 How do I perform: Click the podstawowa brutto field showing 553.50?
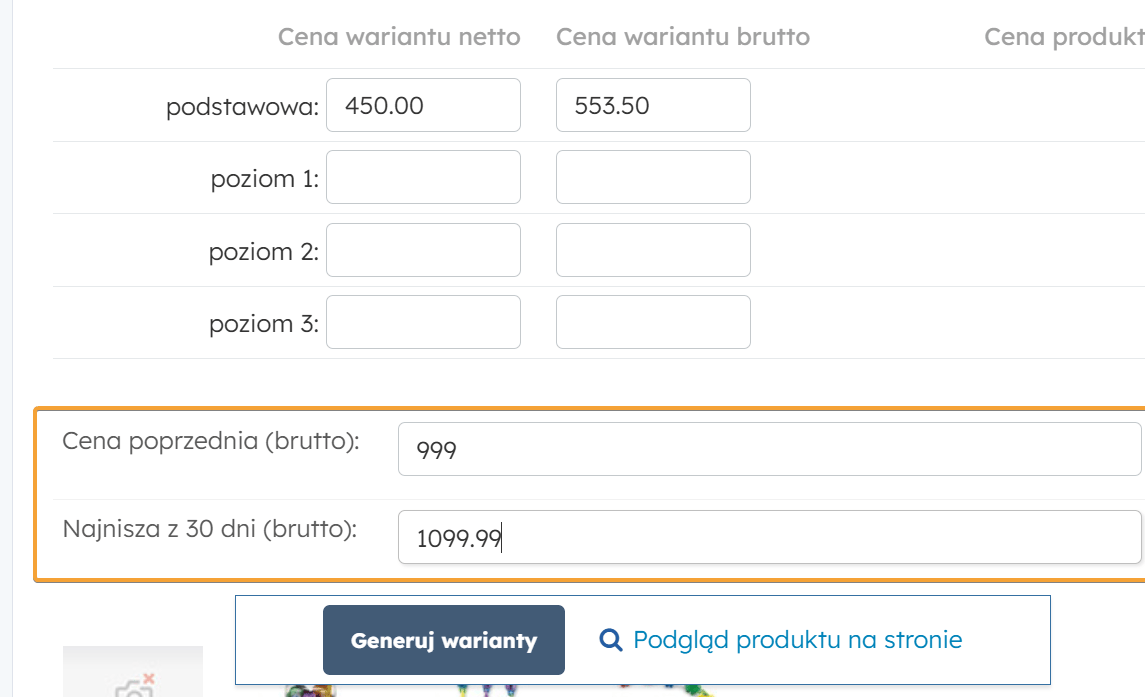[x=653, y=105]
